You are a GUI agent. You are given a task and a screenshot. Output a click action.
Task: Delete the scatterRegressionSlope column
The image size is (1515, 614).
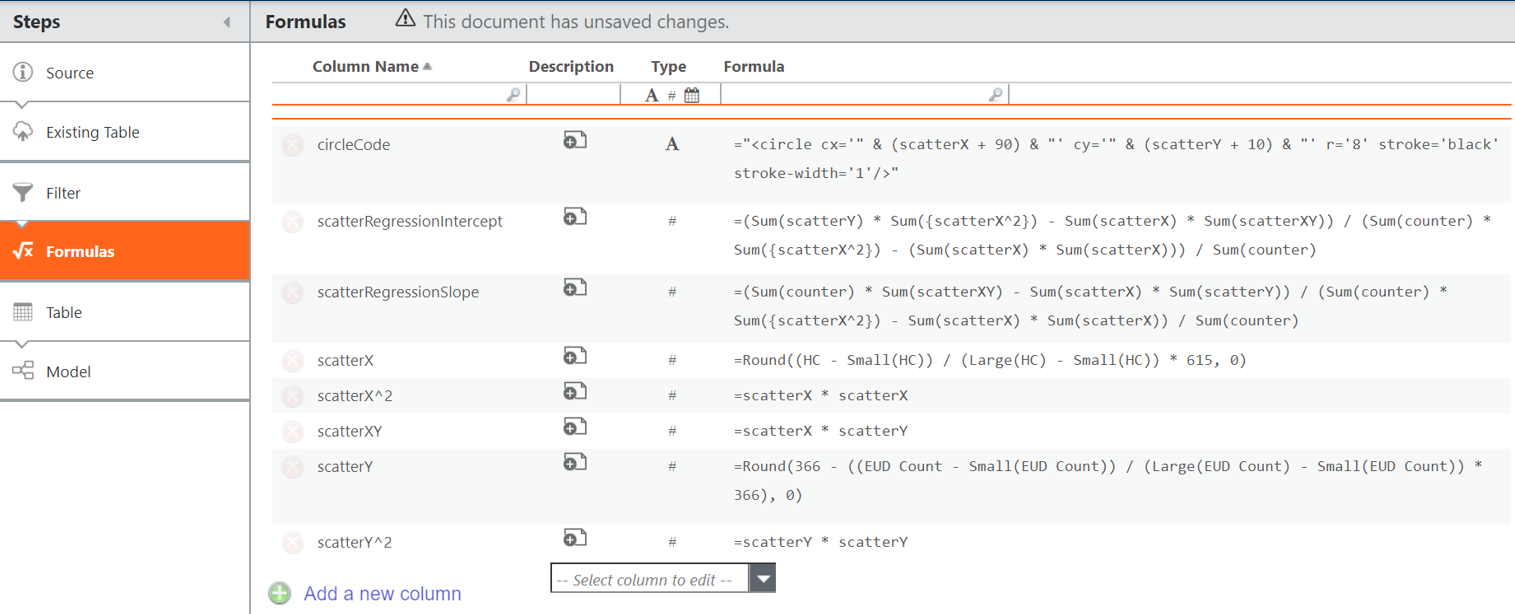click(x=292, y=292)
